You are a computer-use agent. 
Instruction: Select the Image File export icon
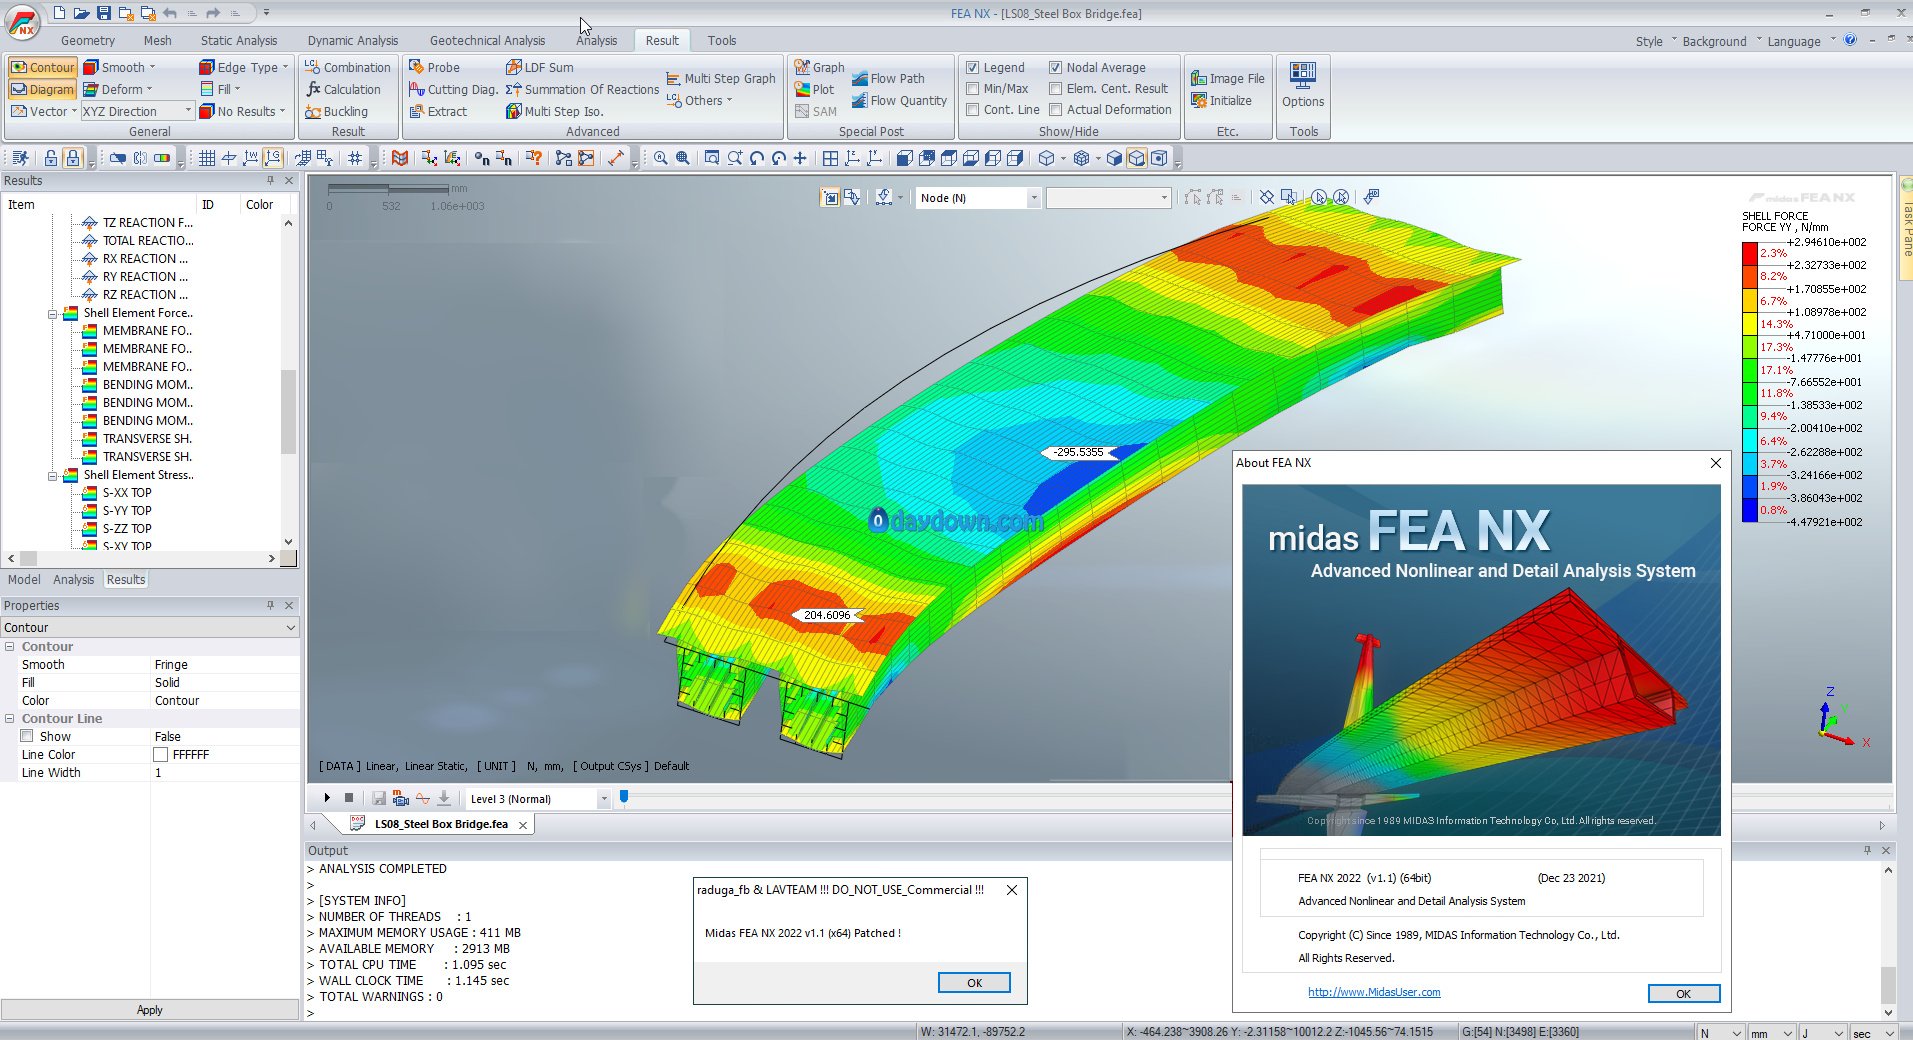(x=1199, y=78)
